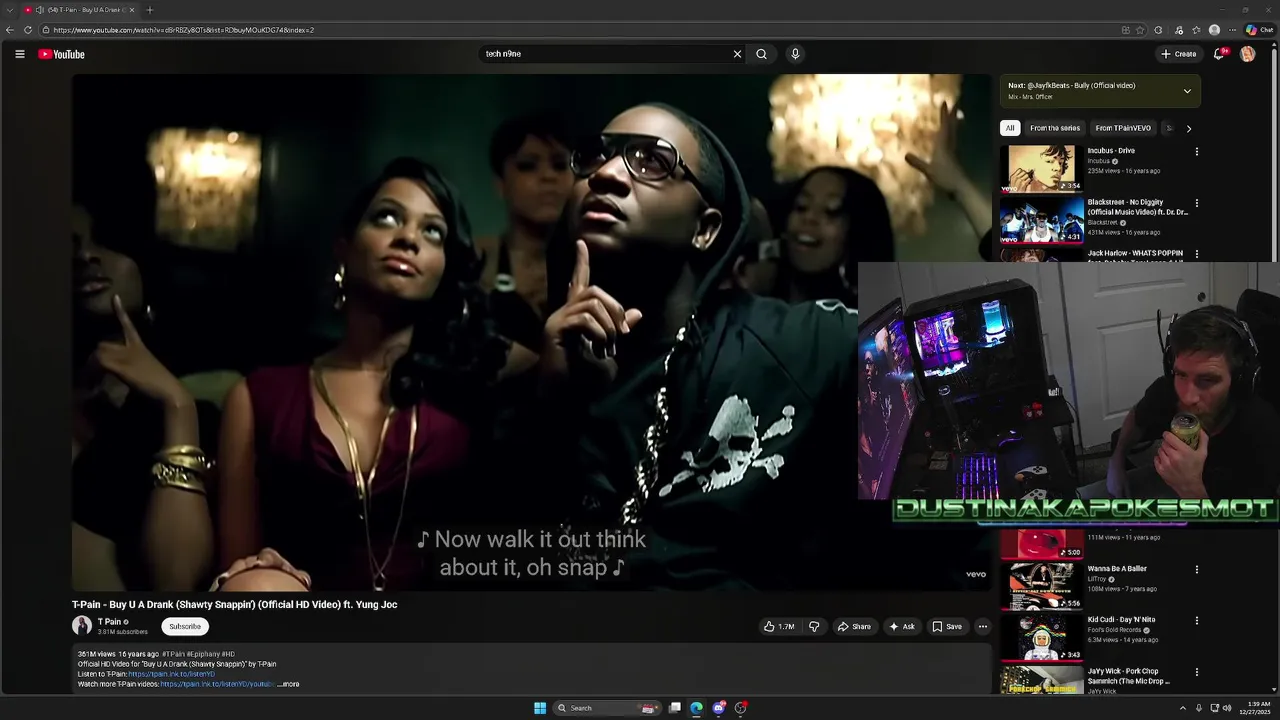Open Discord from the taskbar
This screenshot has width=1280, height=720.
(719, 708)
